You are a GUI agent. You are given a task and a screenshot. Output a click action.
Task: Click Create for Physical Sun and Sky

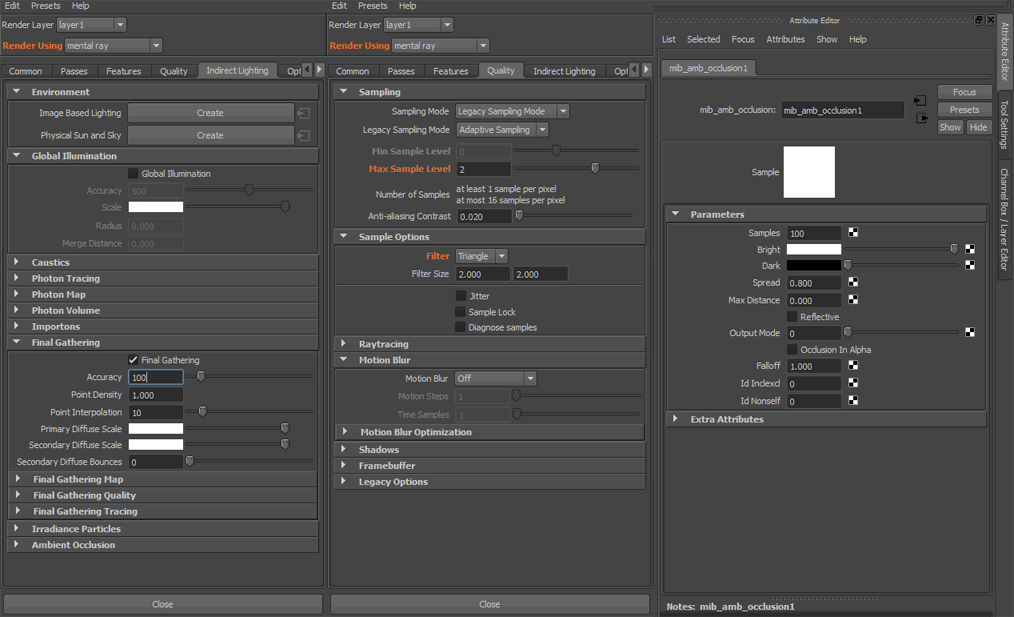pyautogui.click(x=210, y=135)
